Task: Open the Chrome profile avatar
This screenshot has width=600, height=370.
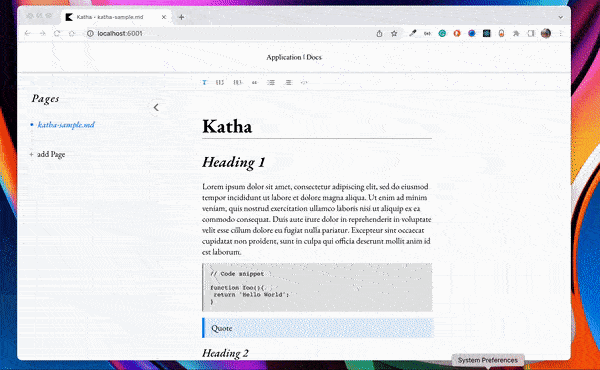Action: click(546, 33)
